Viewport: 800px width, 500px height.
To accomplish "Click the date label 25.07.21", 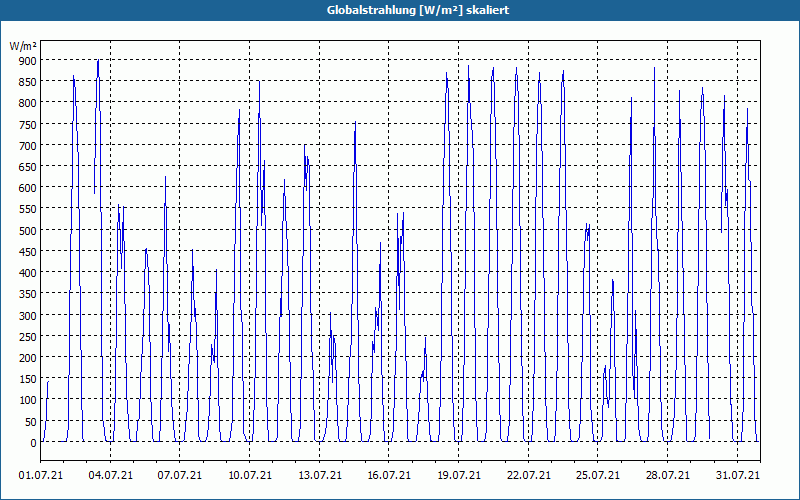I will click(597, 475).
